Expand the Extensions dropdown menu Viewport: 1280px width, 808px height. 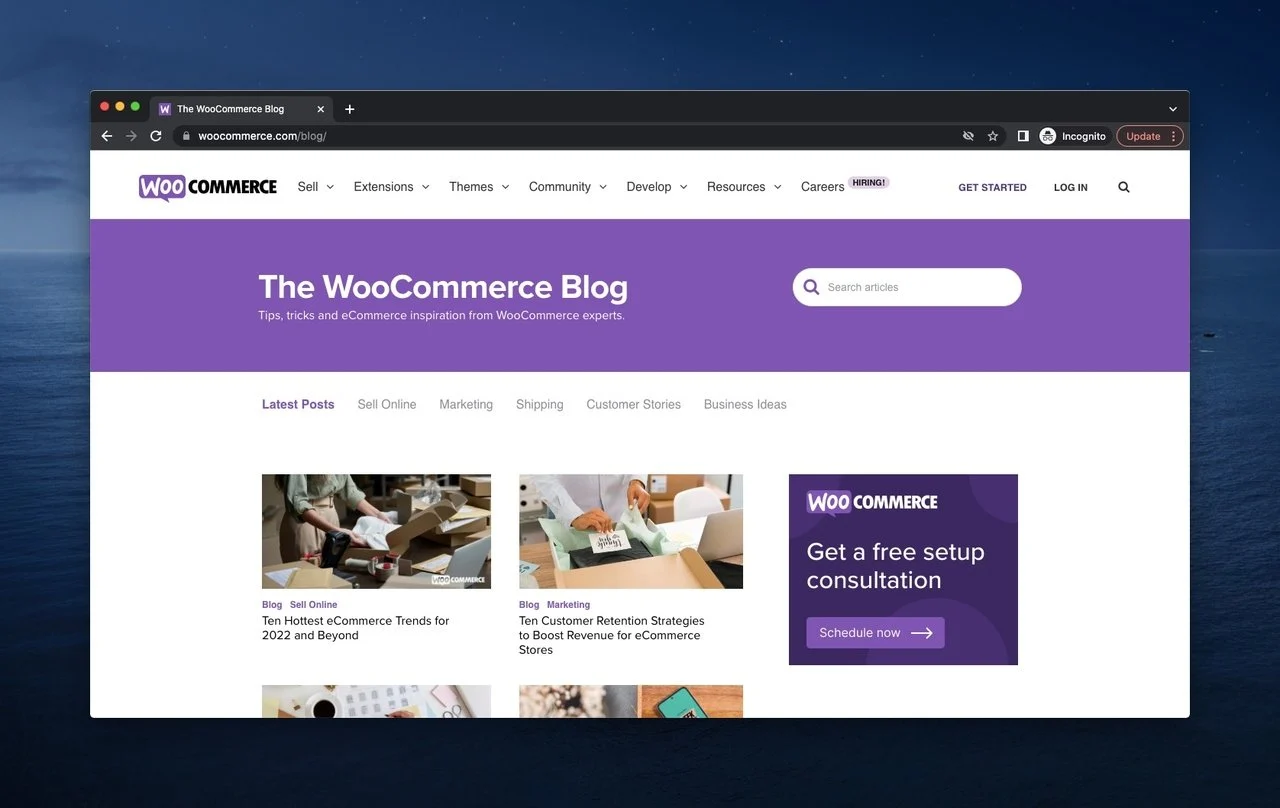pos(391,187)
